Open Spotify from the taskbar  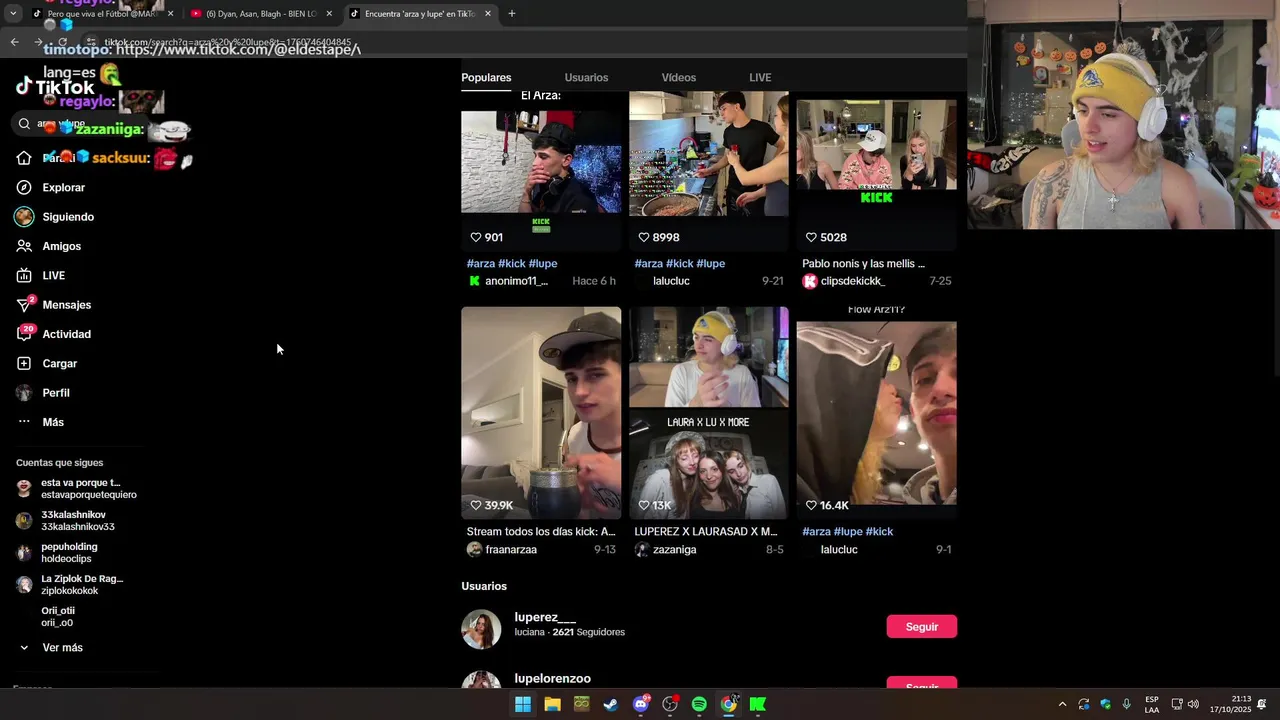699,704
